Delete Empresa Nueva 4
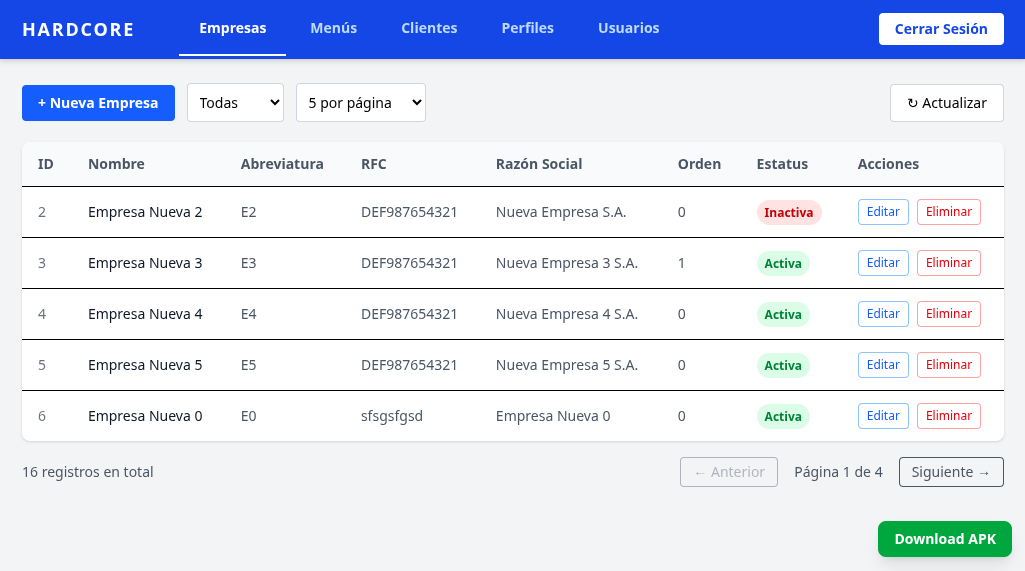Screen dimensions: 1025x571 (x=949, y=314)
